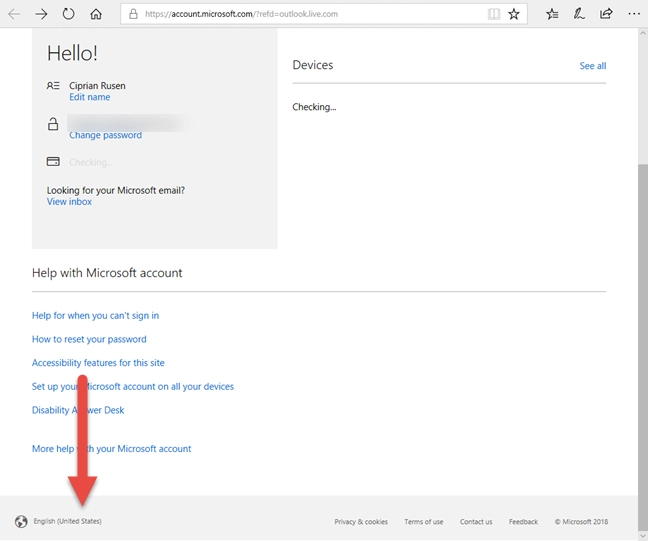
Task: Change language English (United States)
Action: (67, 522)
